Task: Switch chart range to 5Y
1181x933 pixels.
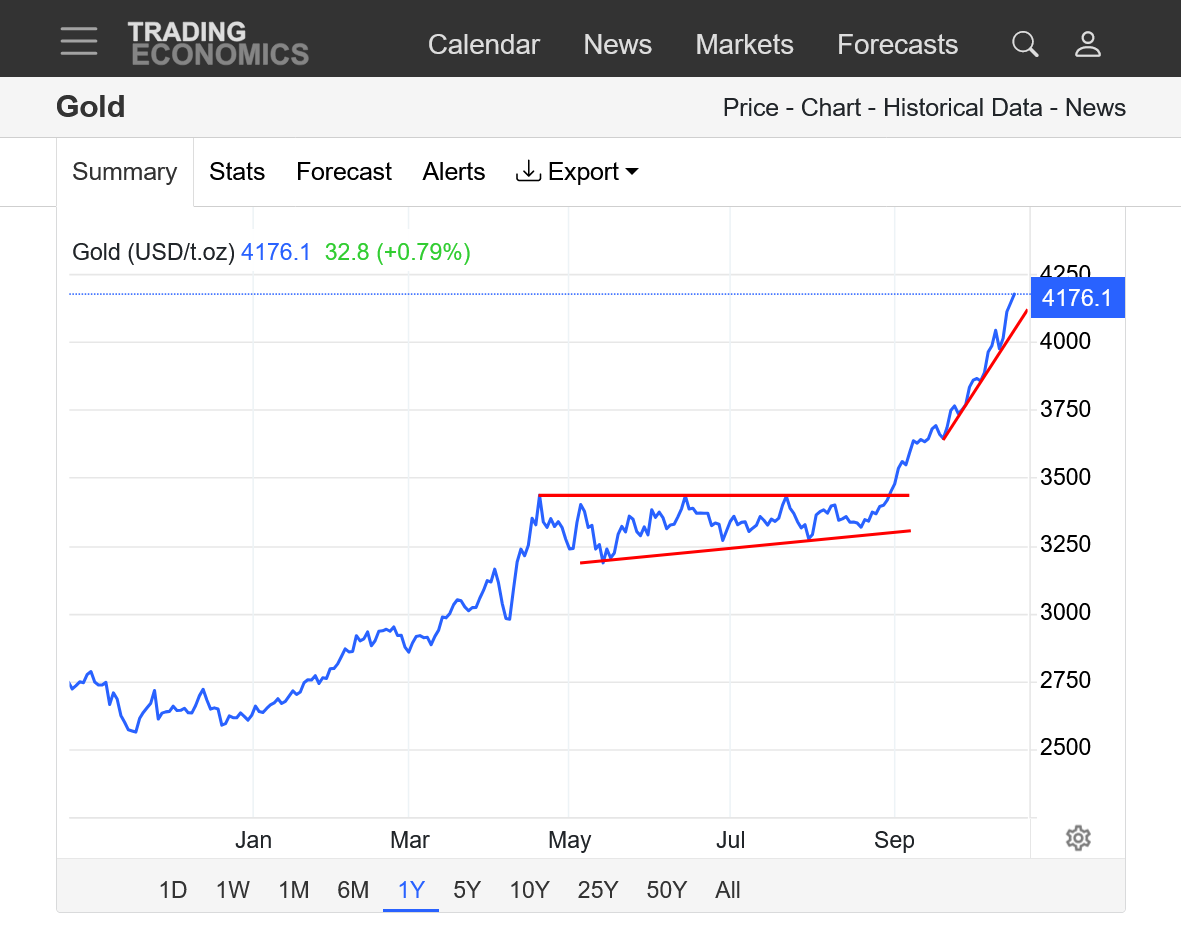Action: coord(467,890)
